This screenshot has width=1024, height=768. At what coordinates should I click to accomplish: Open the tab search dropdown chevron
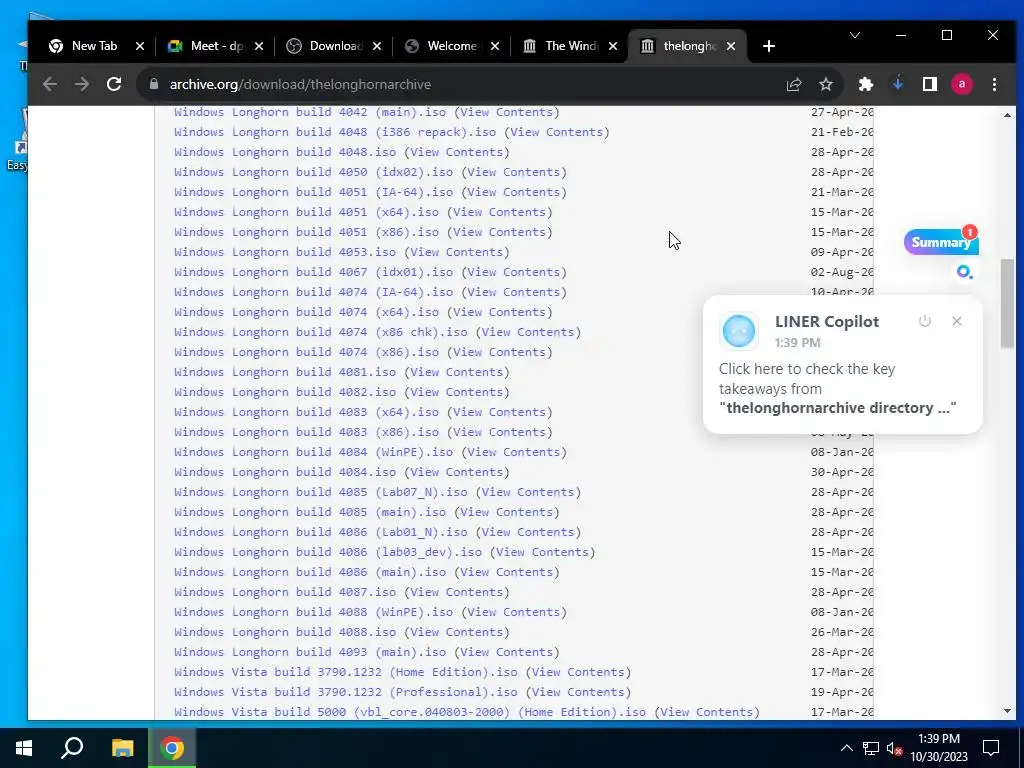pyautogui.click(x=854, y=35)
